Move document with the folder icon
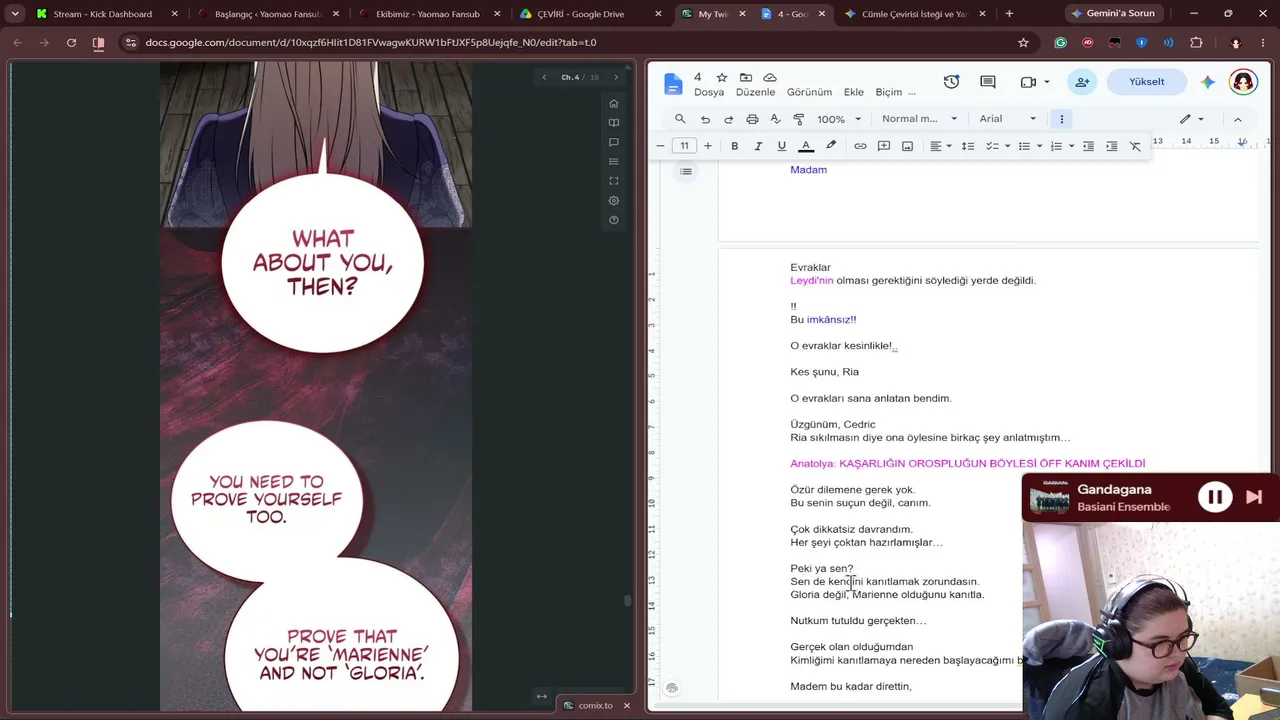This screenshot has height=720, width=1280. tap(746, 77)
